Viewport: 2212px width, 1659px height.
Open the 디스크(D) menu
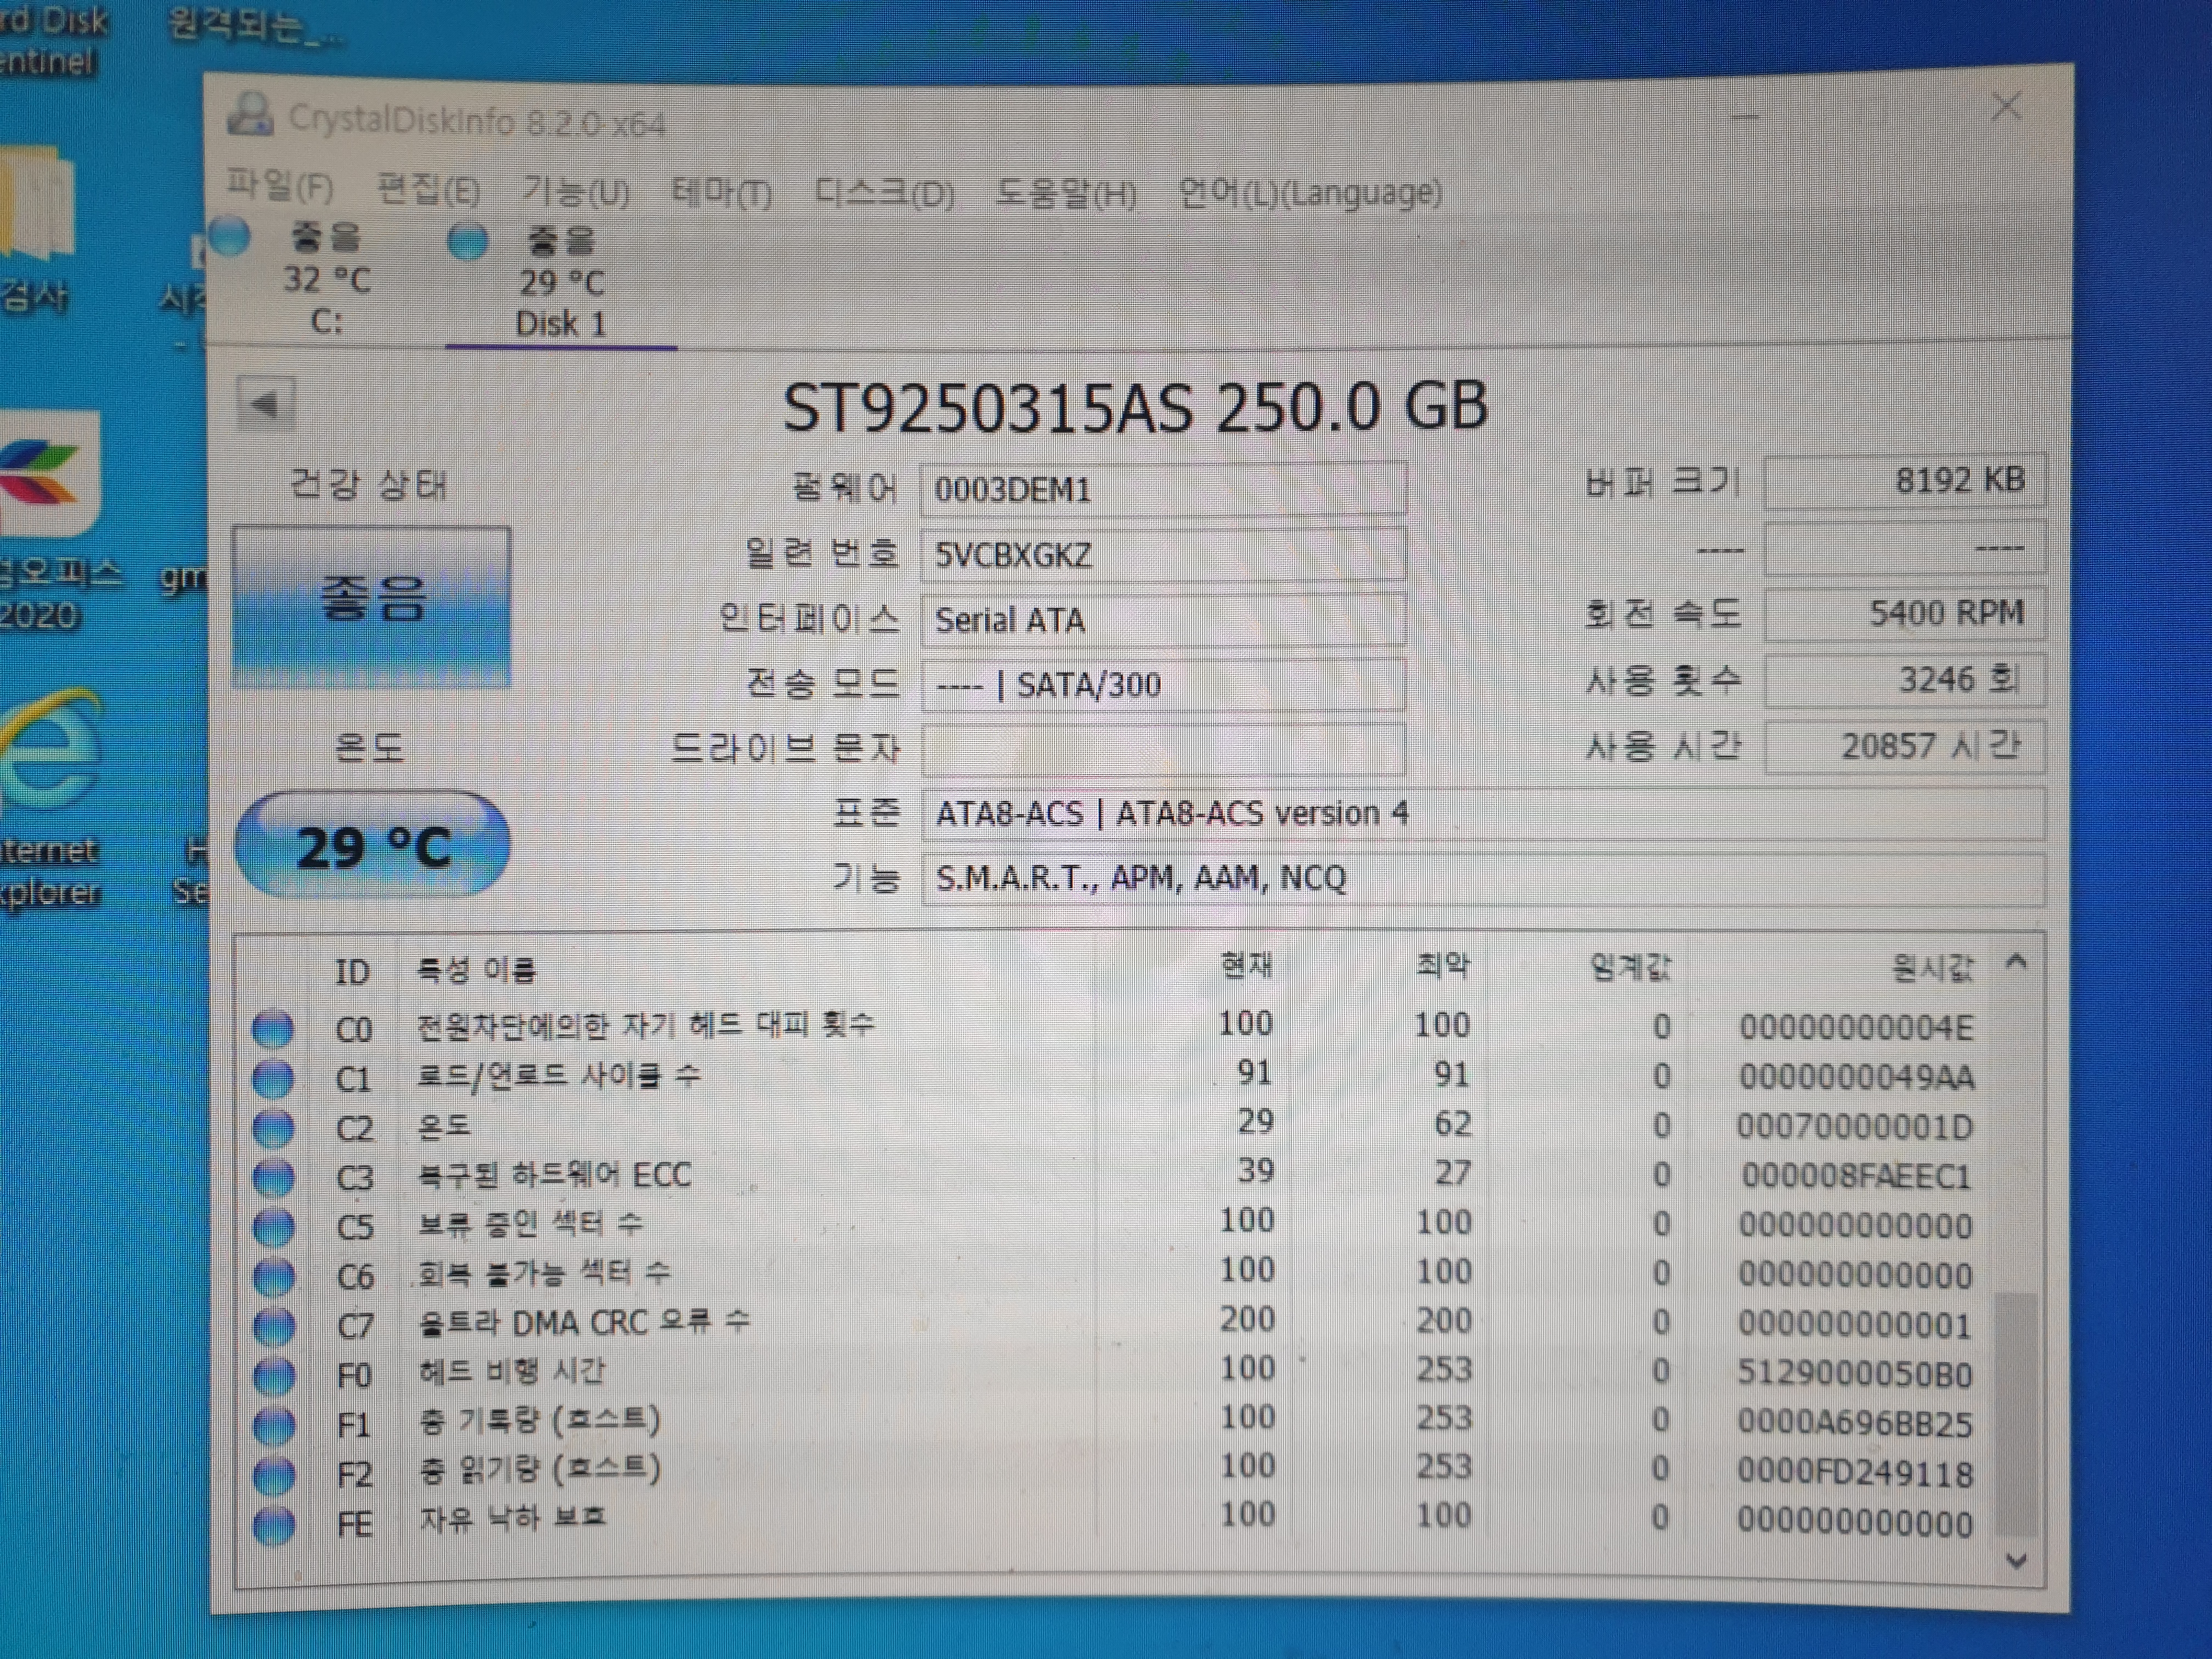[x=884, y=192]
